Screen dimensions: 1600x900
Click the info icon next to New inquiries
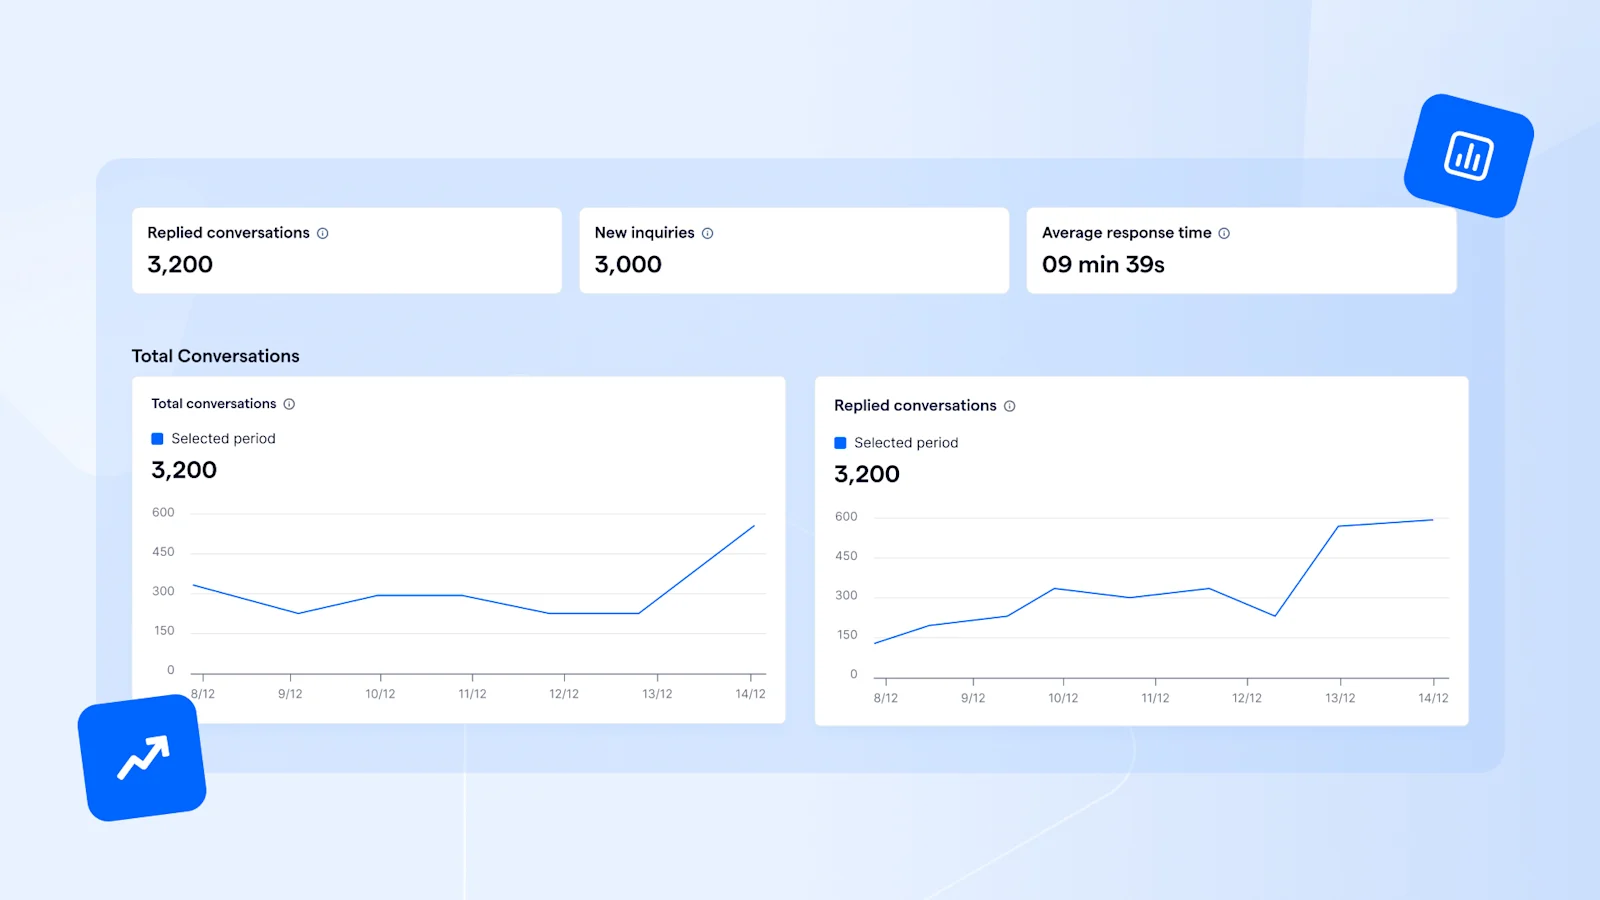point(709,232)
